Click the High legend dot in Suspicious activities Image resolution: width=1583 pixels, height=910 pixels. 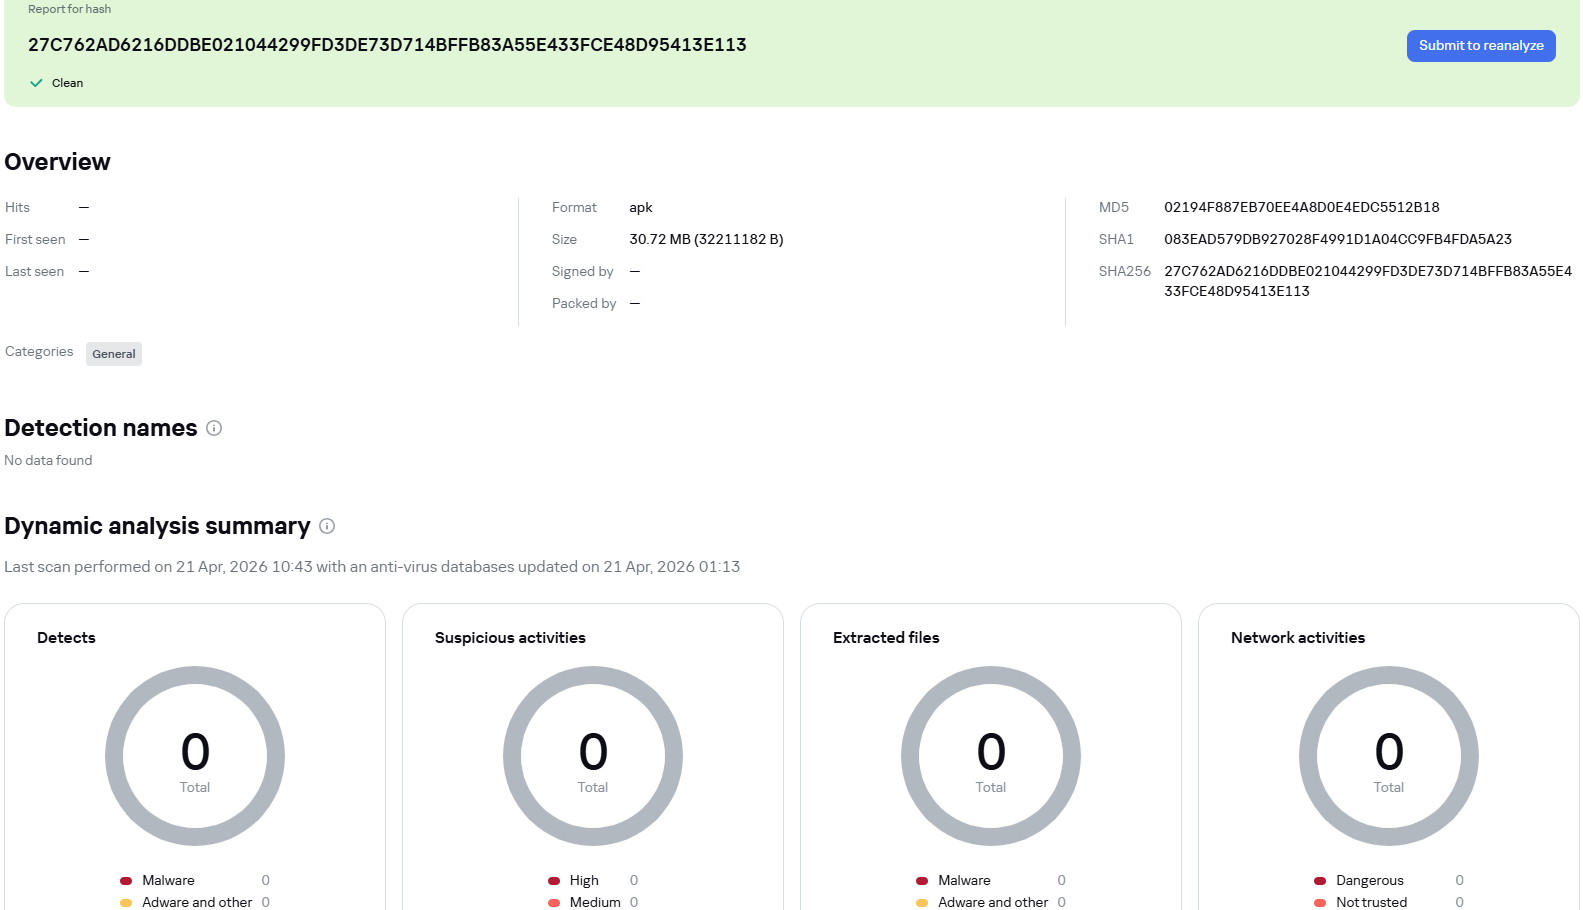tap(554, 881)
